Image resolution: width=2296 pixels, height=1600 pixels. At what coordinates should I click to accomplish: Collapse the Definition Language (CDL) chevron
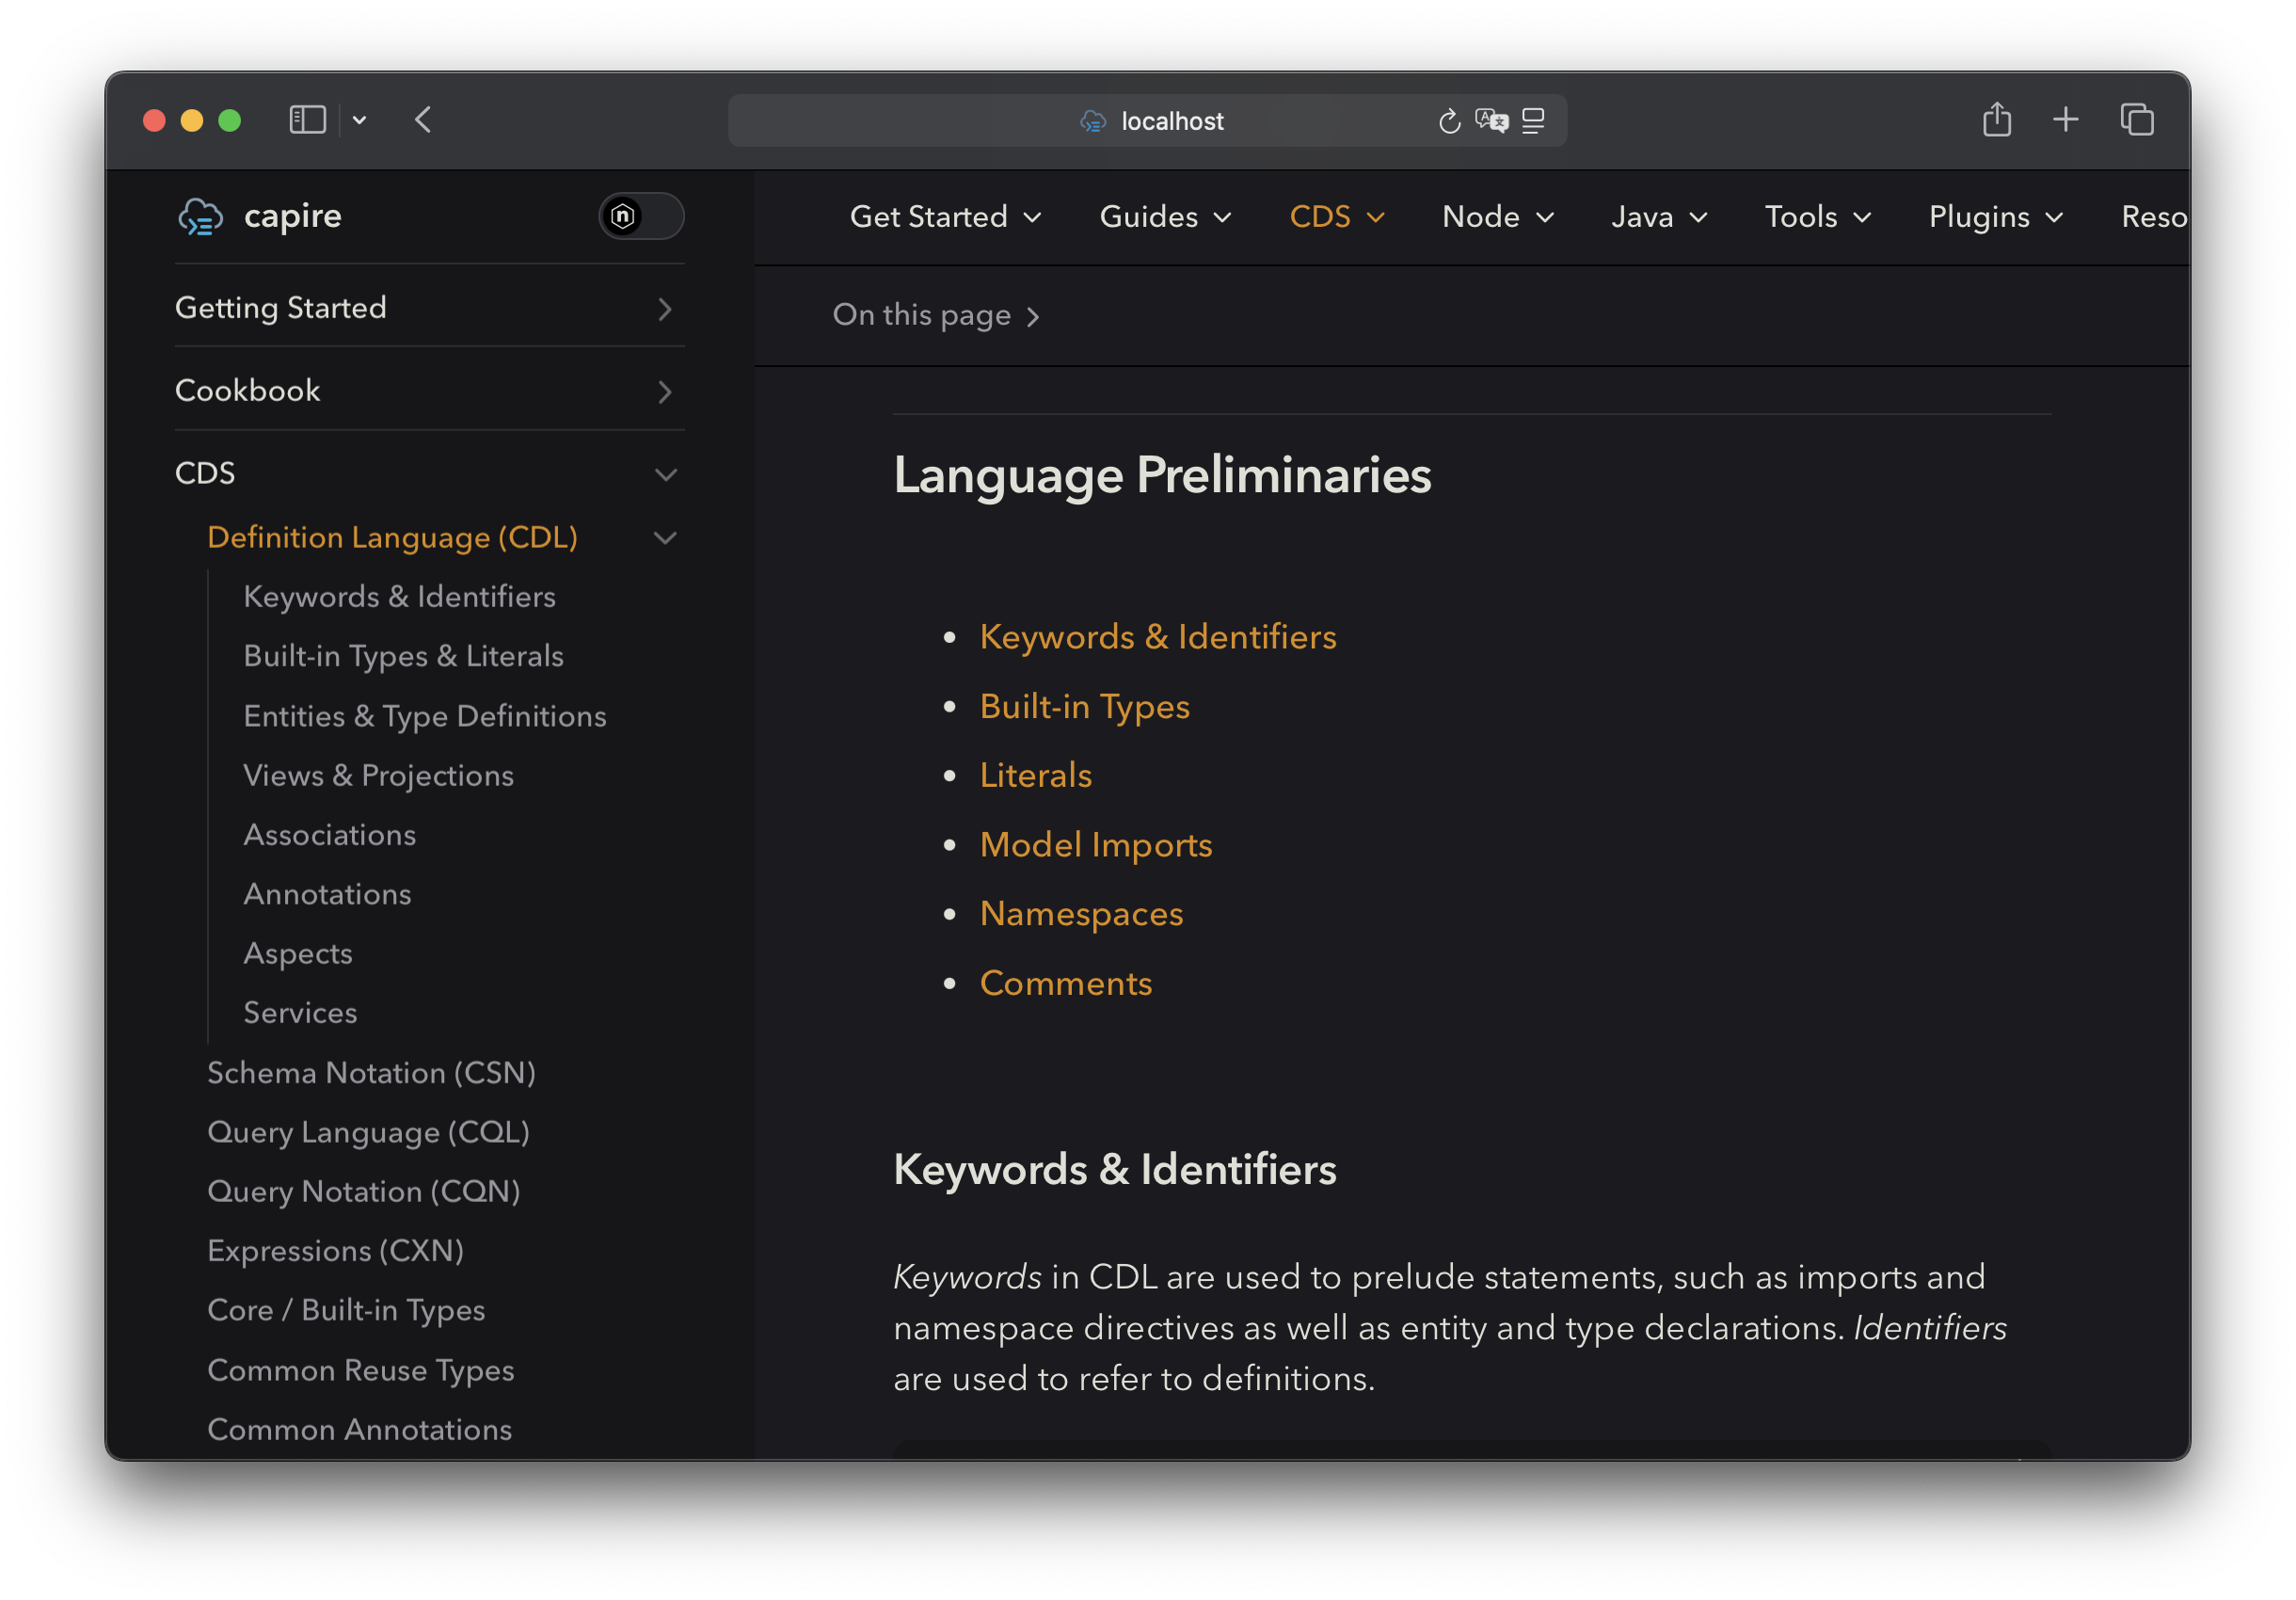click(665, 538)
